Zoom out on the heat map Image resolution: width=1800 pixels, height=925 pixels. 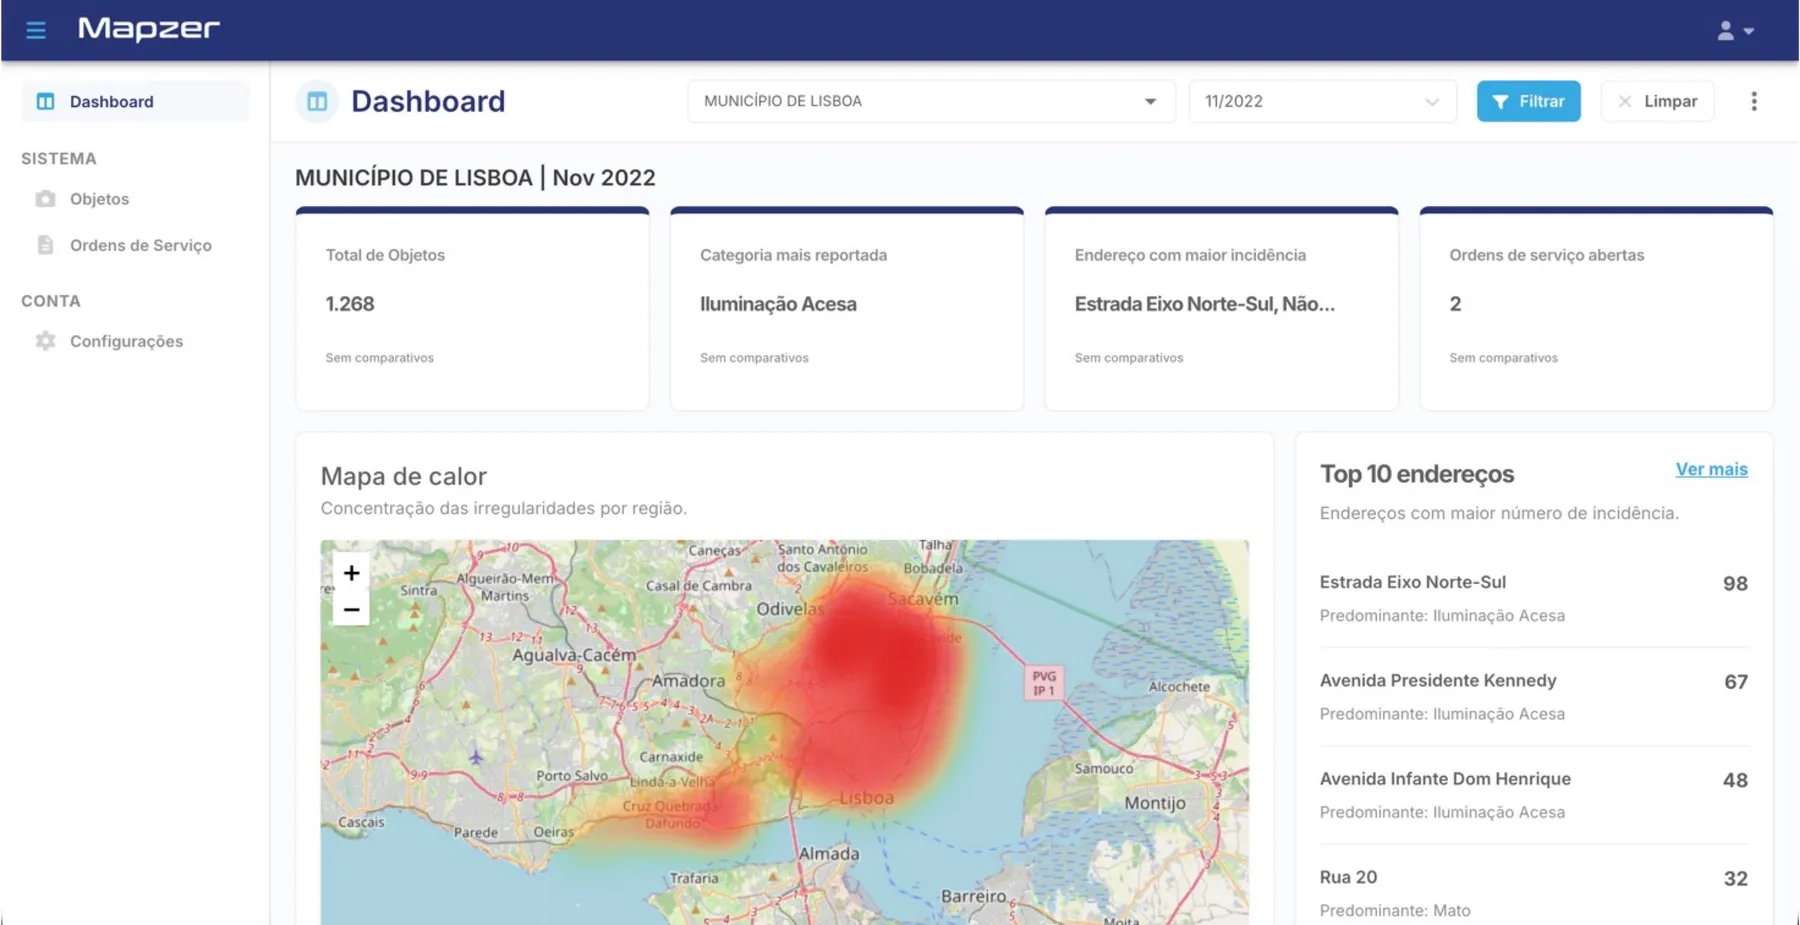351,609
